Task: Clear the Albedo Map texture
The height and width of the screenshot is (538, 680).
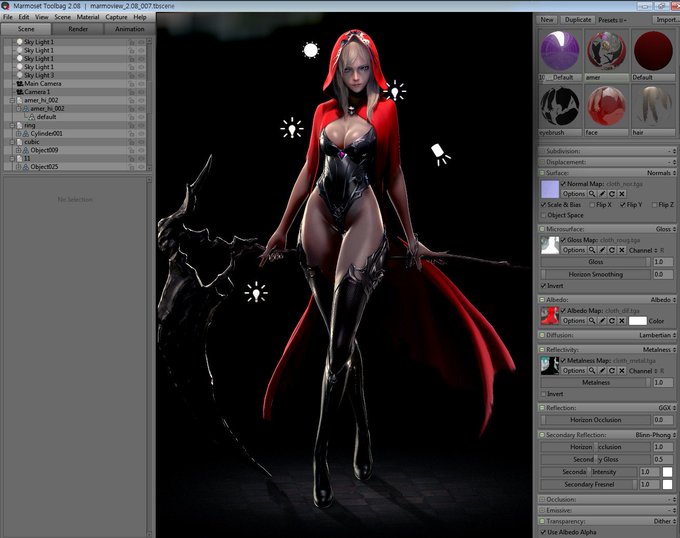Action: tap(622, 321)
